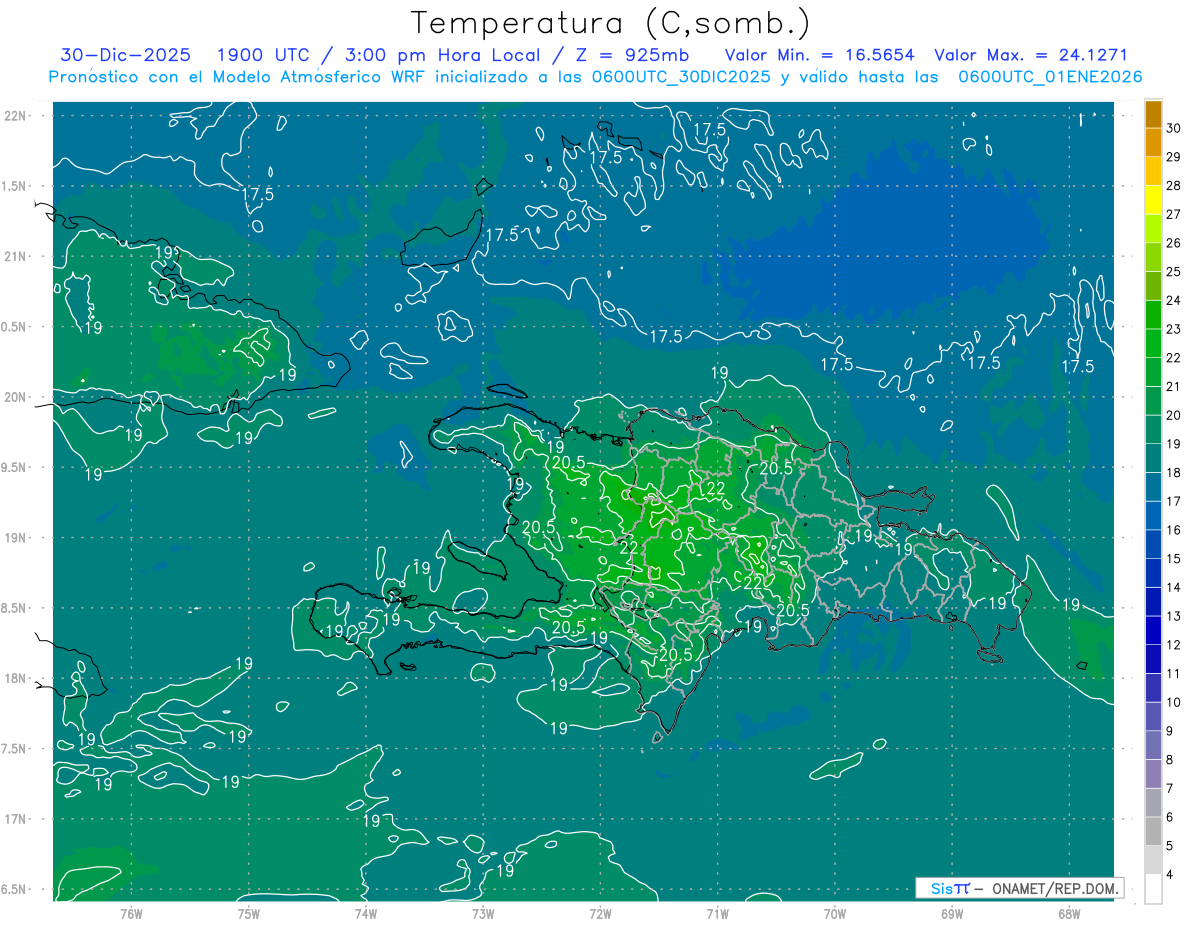Pick the blue legend band between 16 and 17
Screen dimensions: 1200x927
click(1153, 516)
